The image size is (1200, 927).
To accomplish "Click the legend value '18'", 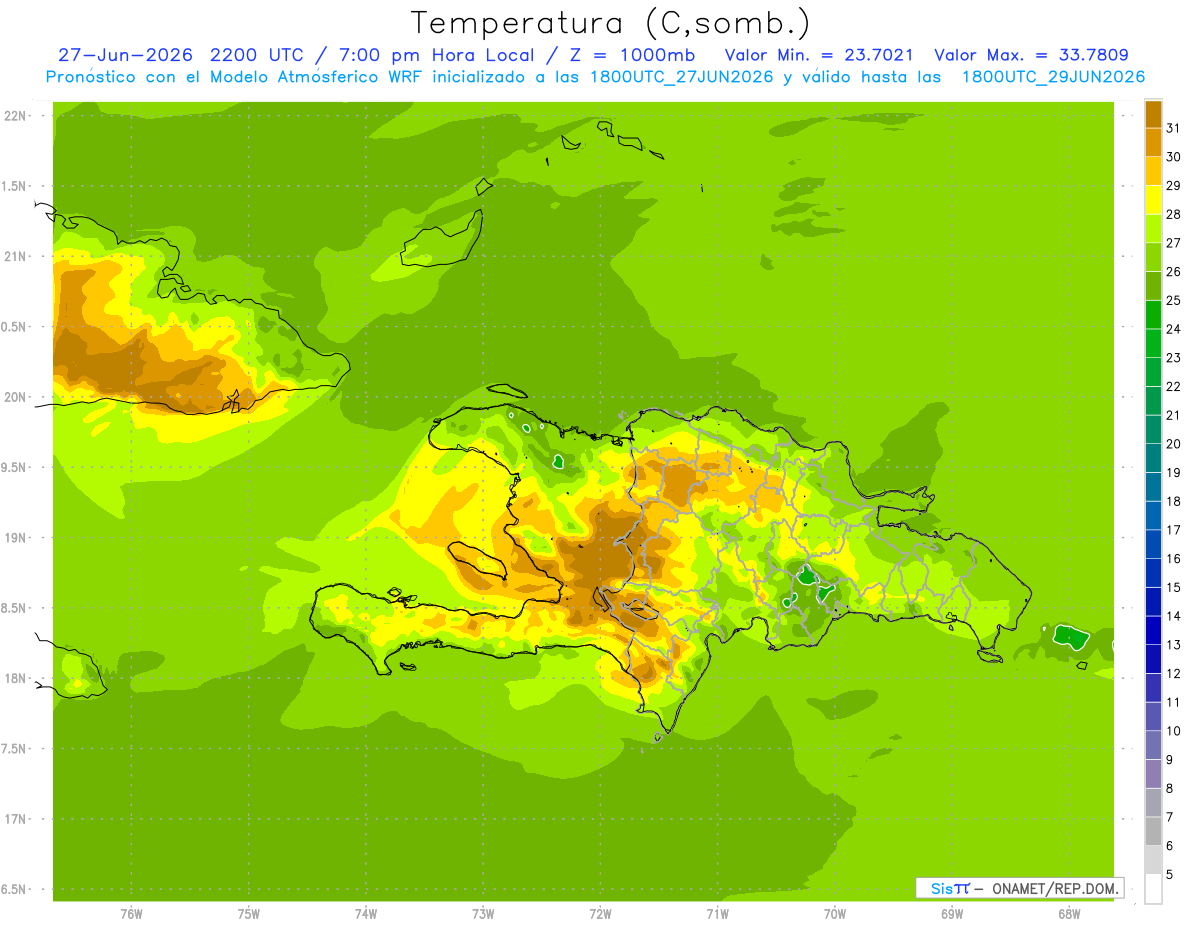I will [1174, 501].
